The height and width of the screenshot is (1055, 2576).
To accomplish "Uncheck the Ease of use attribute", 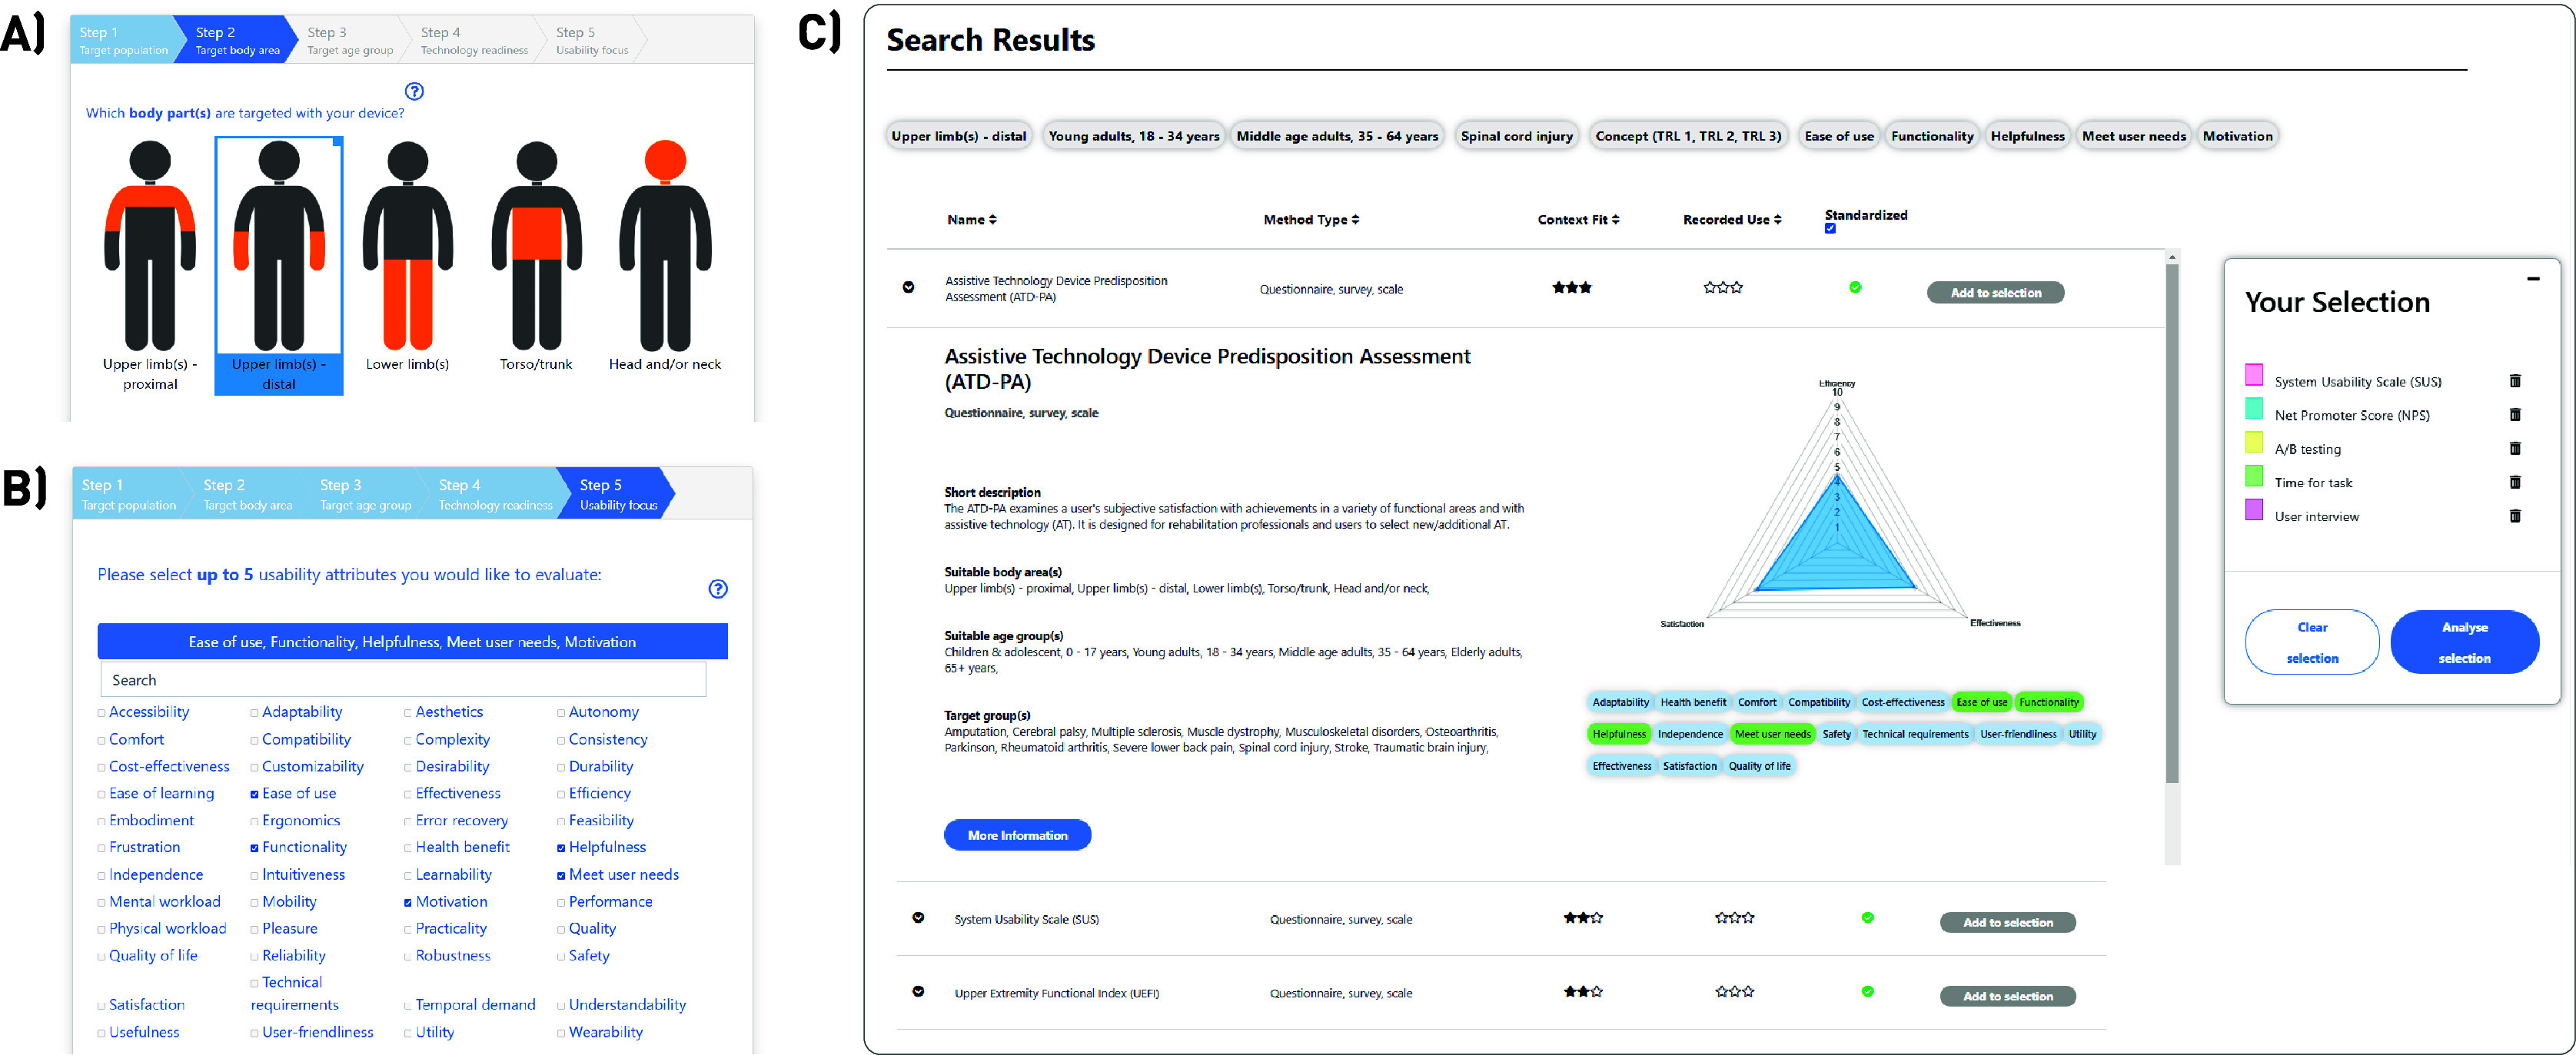I will (254, 794).
